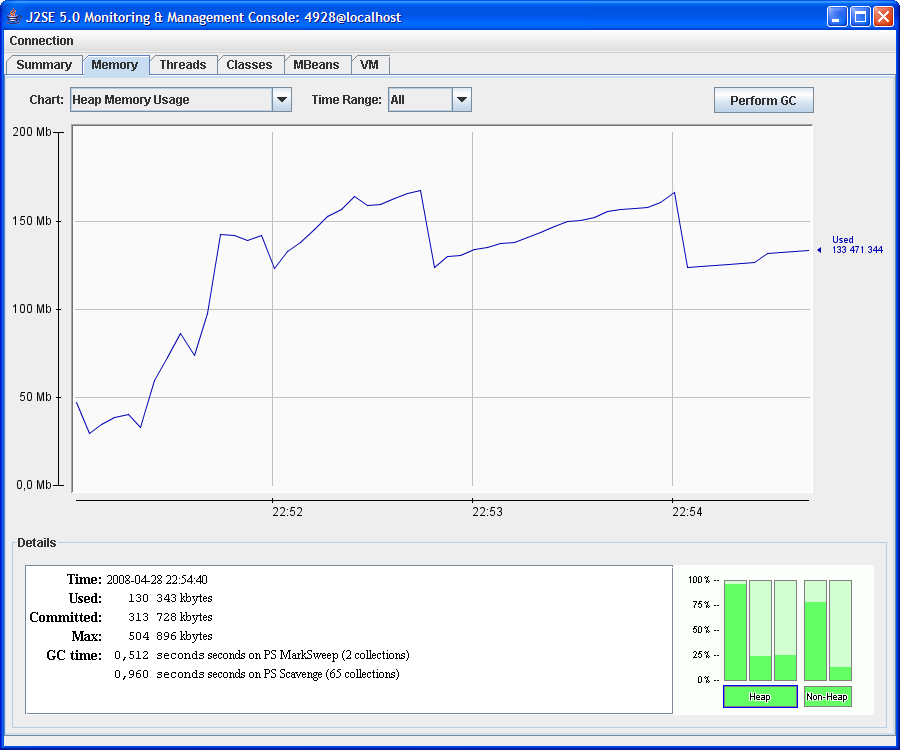Select the middle heap memory pool bar

coord(761,630)
